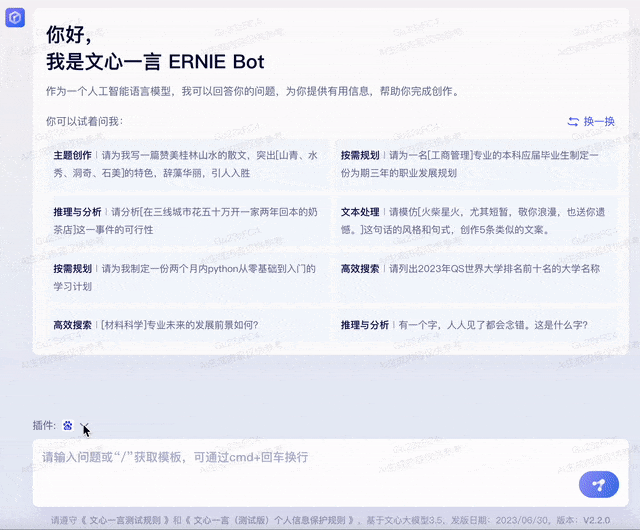The height and width of the screenshot is (530, 640).
Task: Click the ERNIE Bot logo icon
Action: [15, 21]
